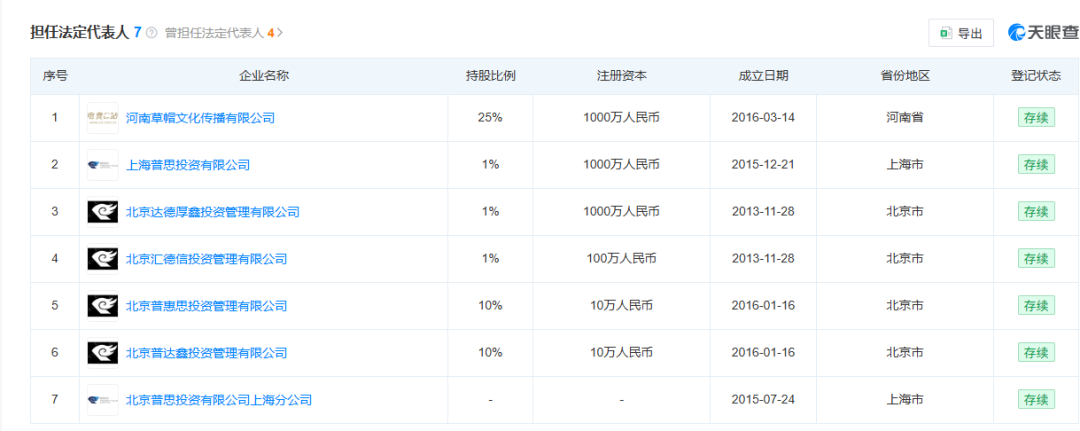Click the 北京达德厚鑫投资管理 black logo icon
The height and width of the screenshot is (431, 1080).
103,211
